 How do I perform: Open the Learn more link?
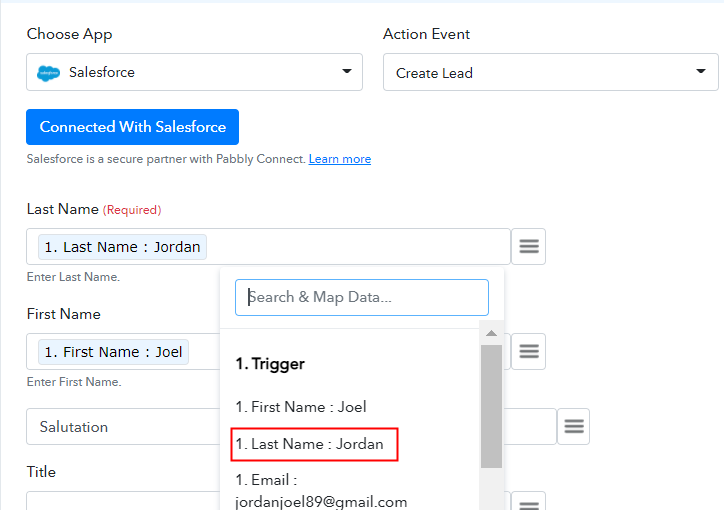pos(340,159)
